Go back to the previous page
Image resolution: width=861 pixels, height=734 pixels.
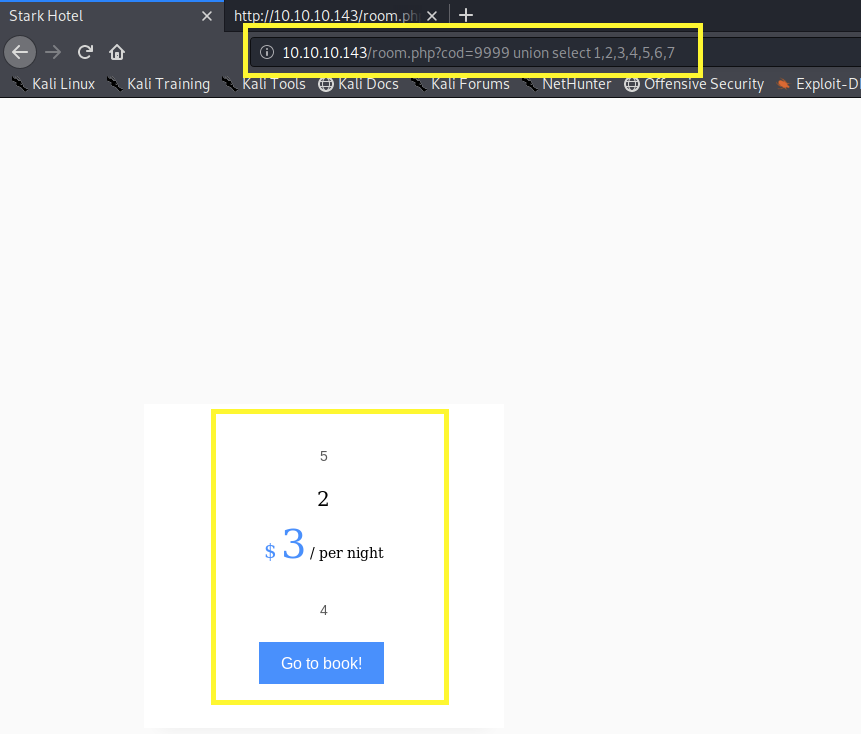point(20,52)
